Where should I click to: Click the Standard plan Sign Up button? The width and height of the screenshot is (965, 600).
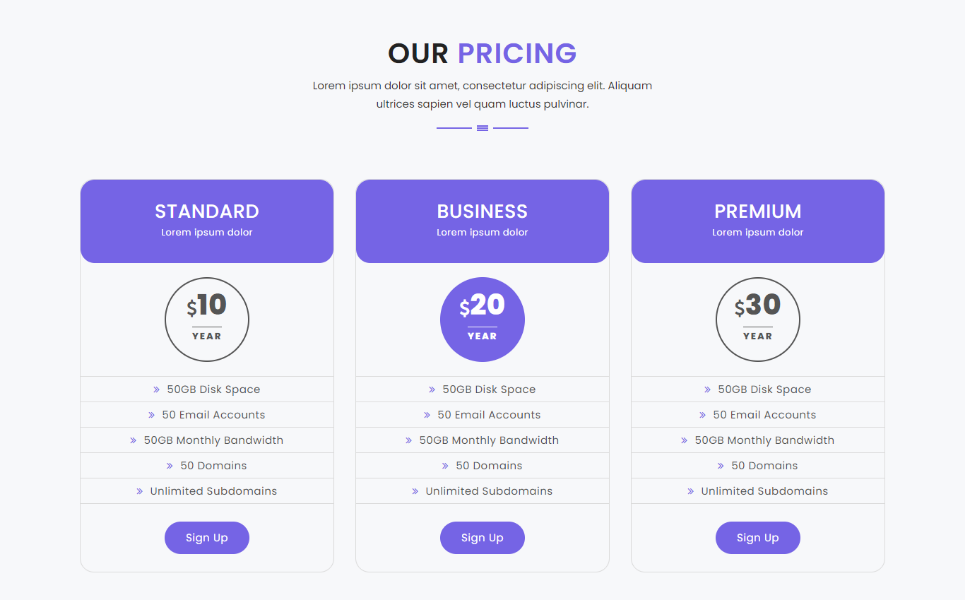coord(207,538)
